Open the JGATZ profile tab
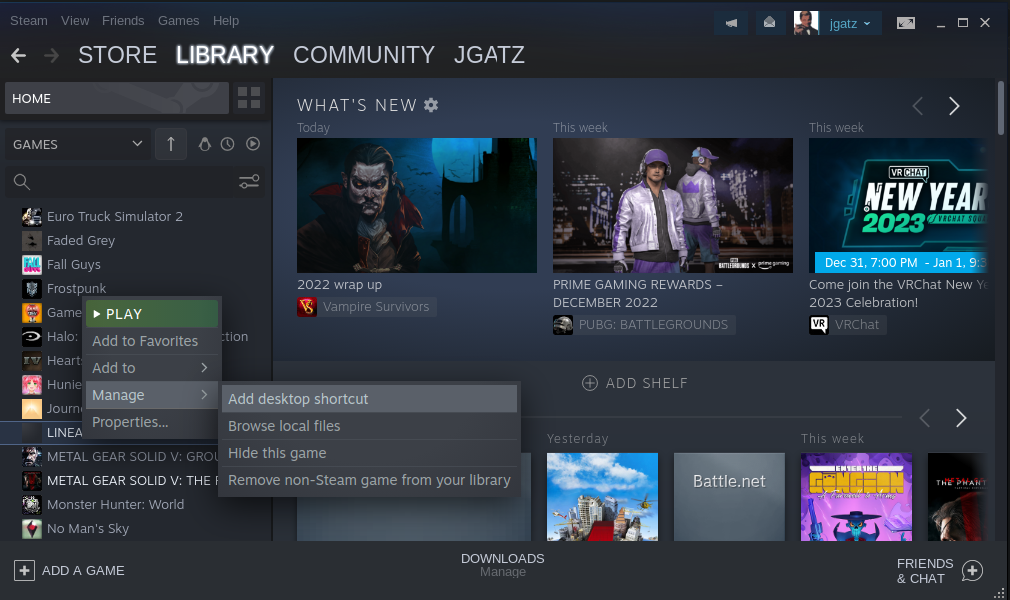 490,55
